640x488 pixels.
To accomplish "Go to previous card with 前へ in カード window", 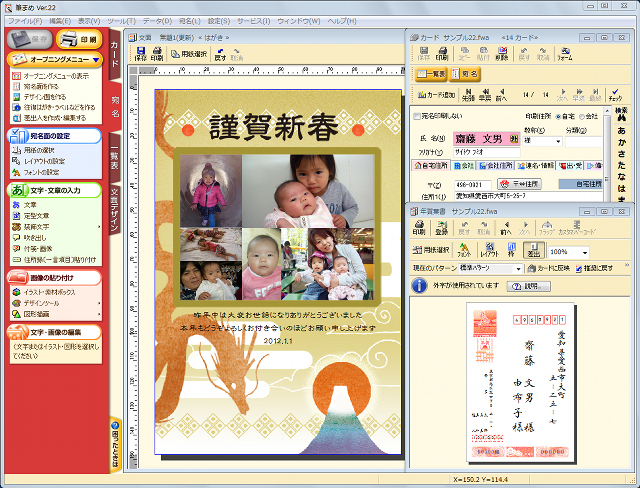I will click(502, 95).
